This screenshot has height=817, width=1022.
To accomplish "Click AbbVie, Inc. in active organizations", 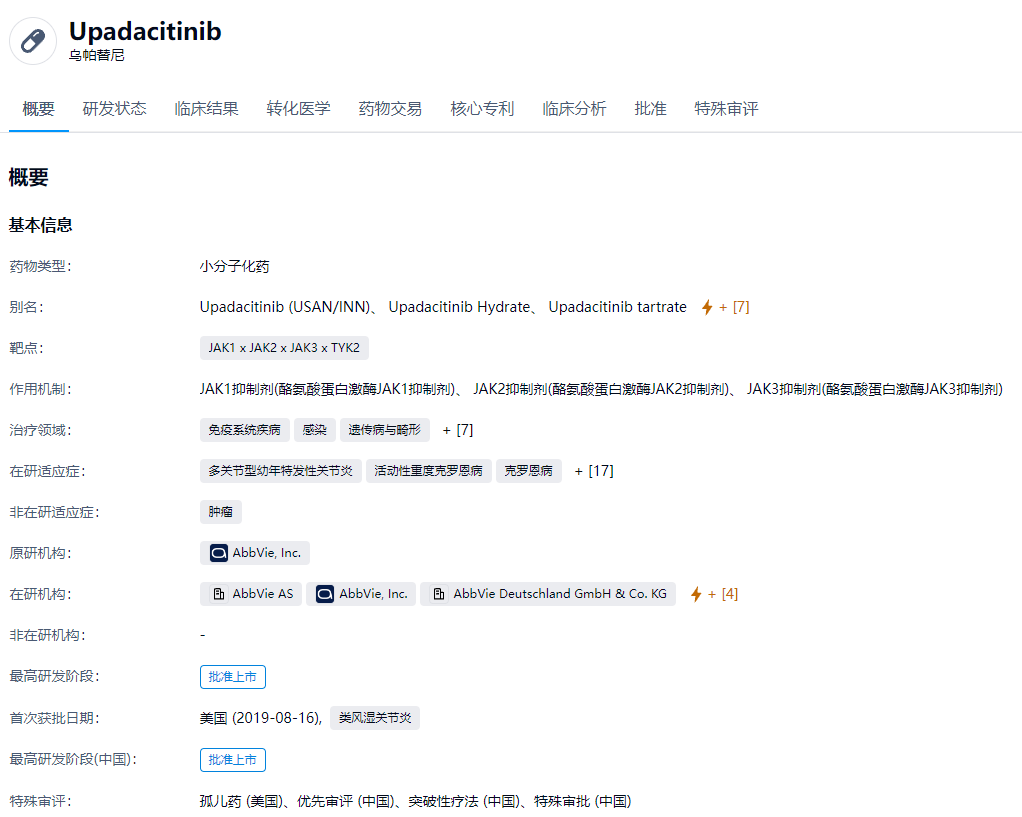I will pyautogui.click(x=361, y=594).
